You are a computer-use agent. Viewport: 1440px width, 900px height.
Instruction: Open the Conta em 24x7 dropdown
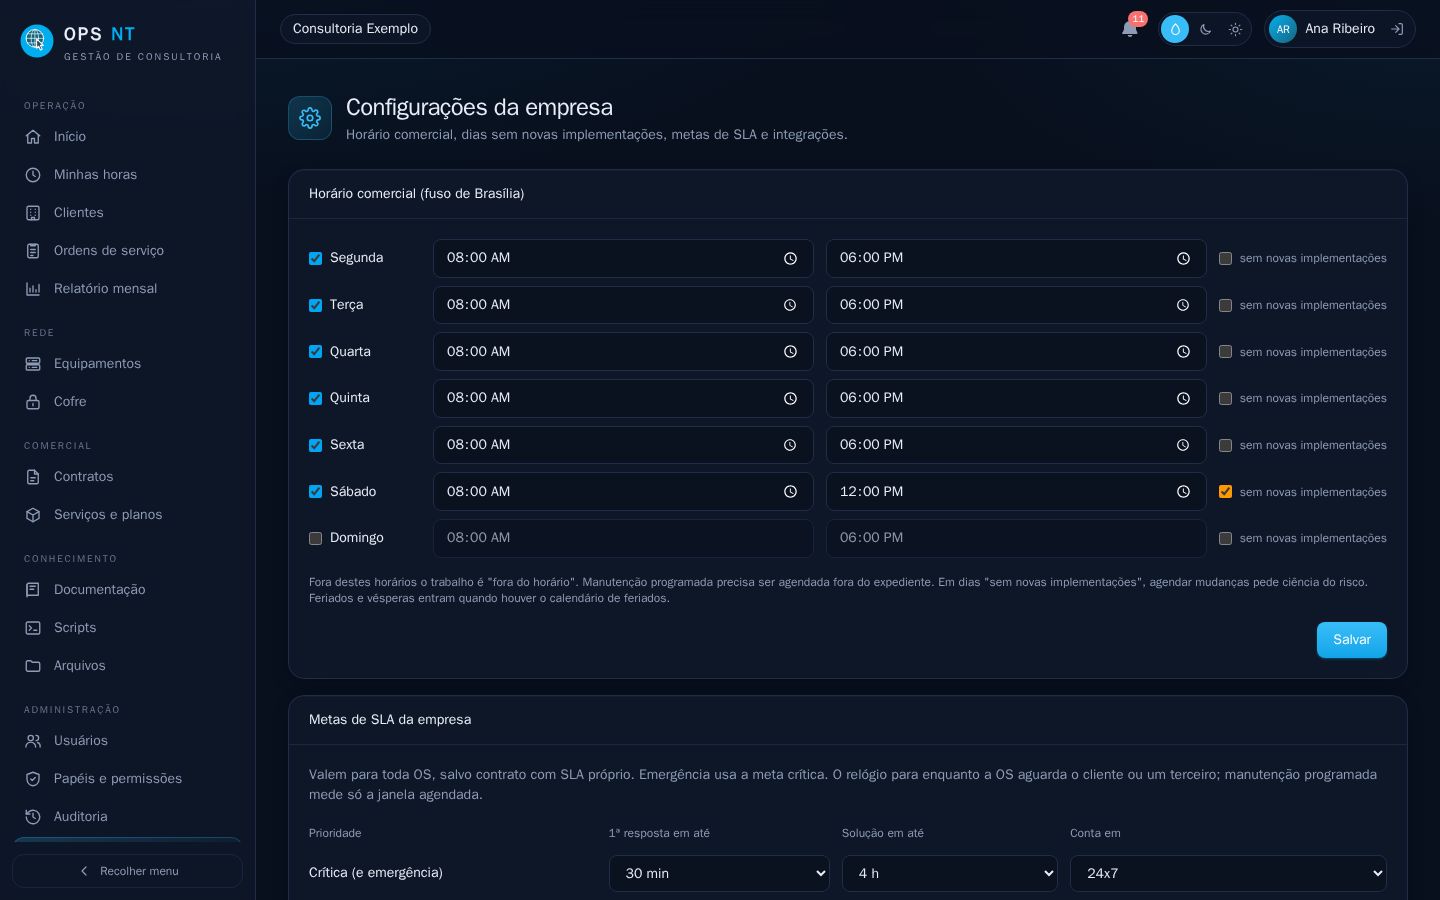[1228, 873]
